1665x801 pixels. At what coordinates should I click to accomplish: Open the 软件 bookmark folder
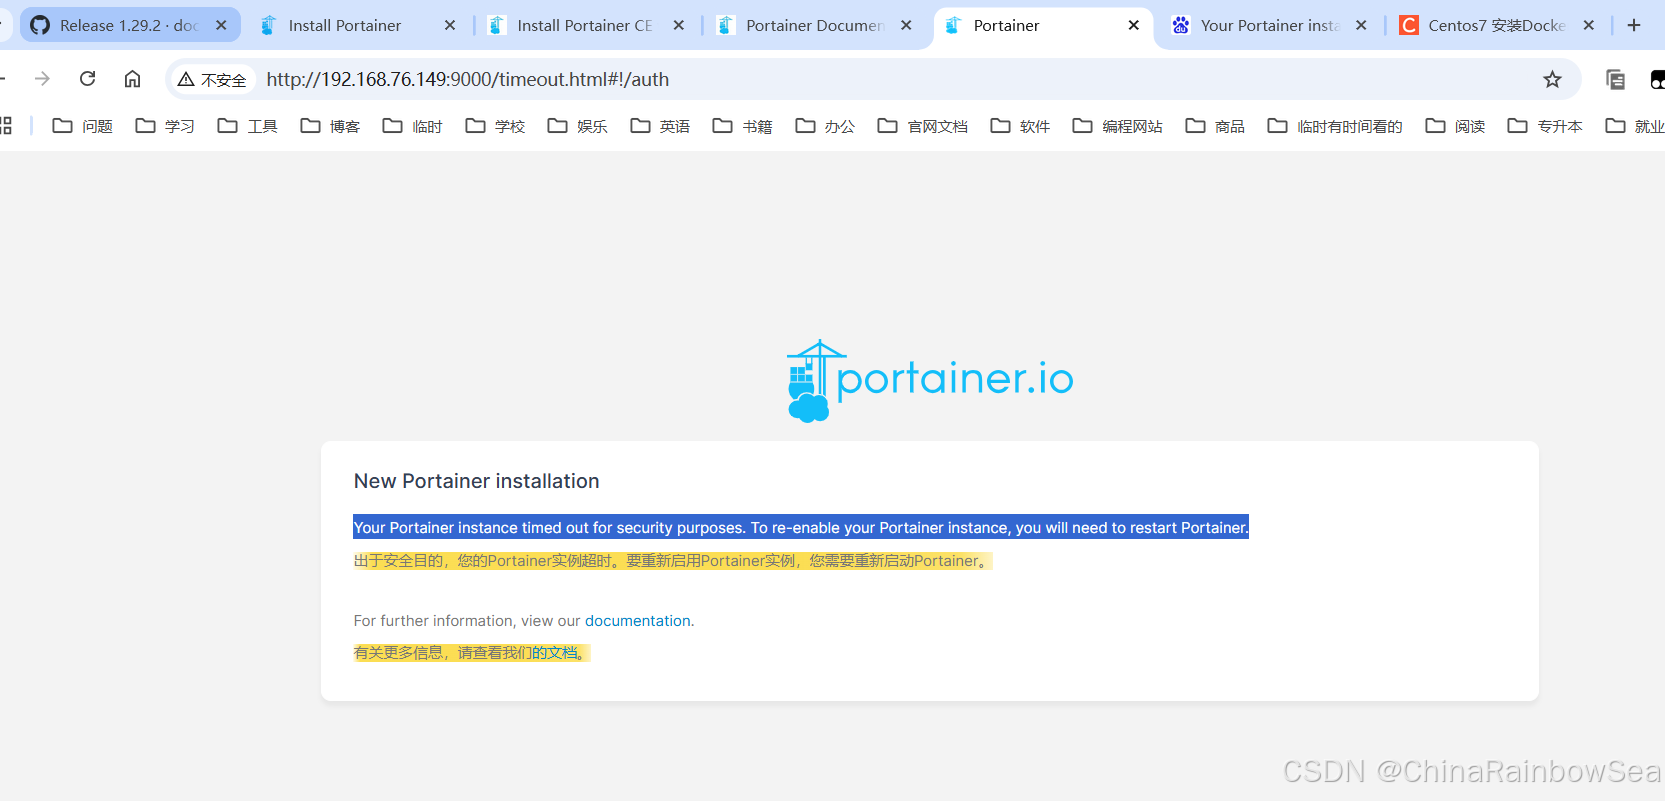pyautogui.click(x=1020, y=126)
